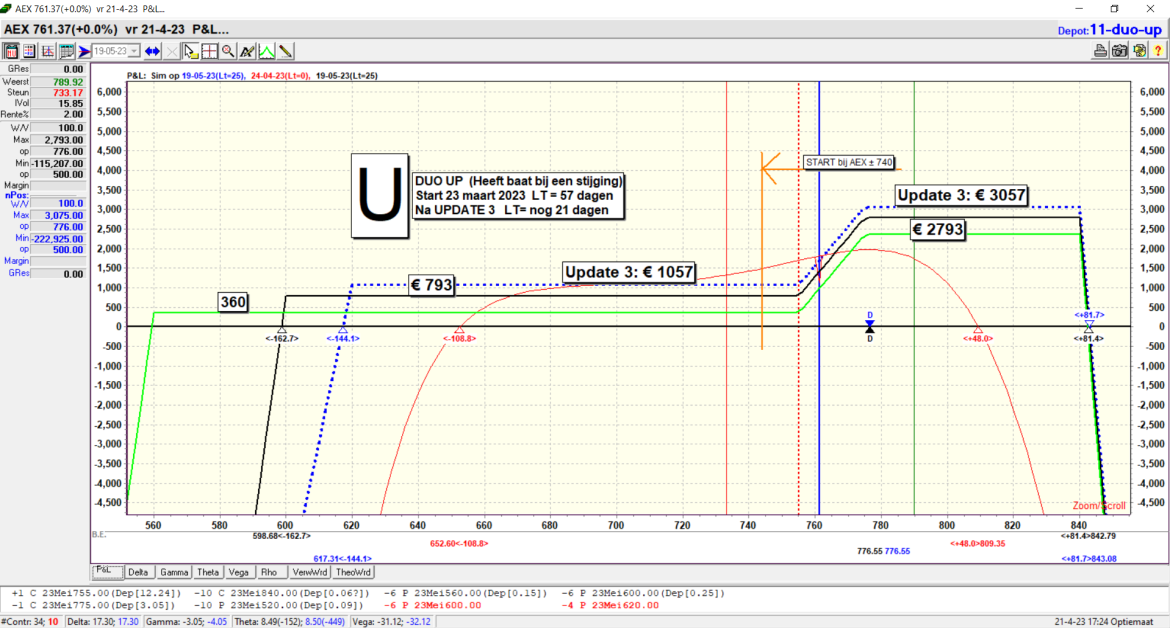Click the green curve chart icon
This screenshot has height=628, width=1170.
266,51
